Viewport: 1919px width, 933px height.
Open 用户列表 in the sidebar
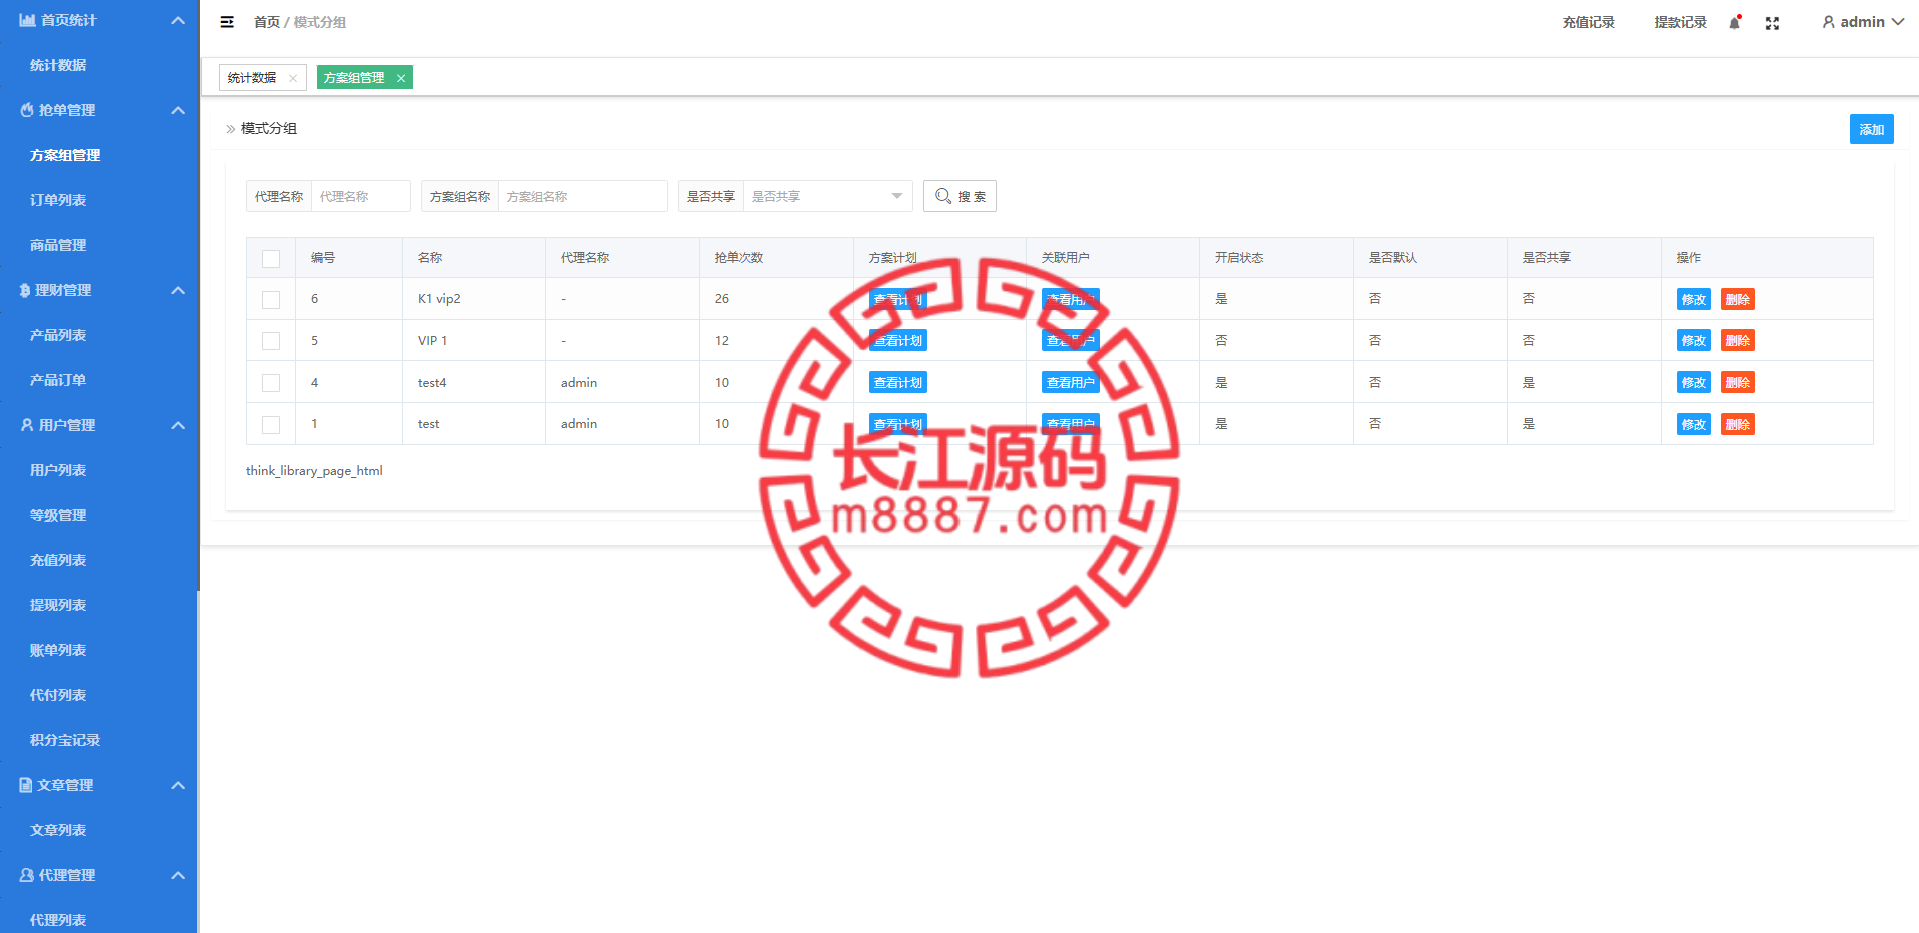coord(58,470)
